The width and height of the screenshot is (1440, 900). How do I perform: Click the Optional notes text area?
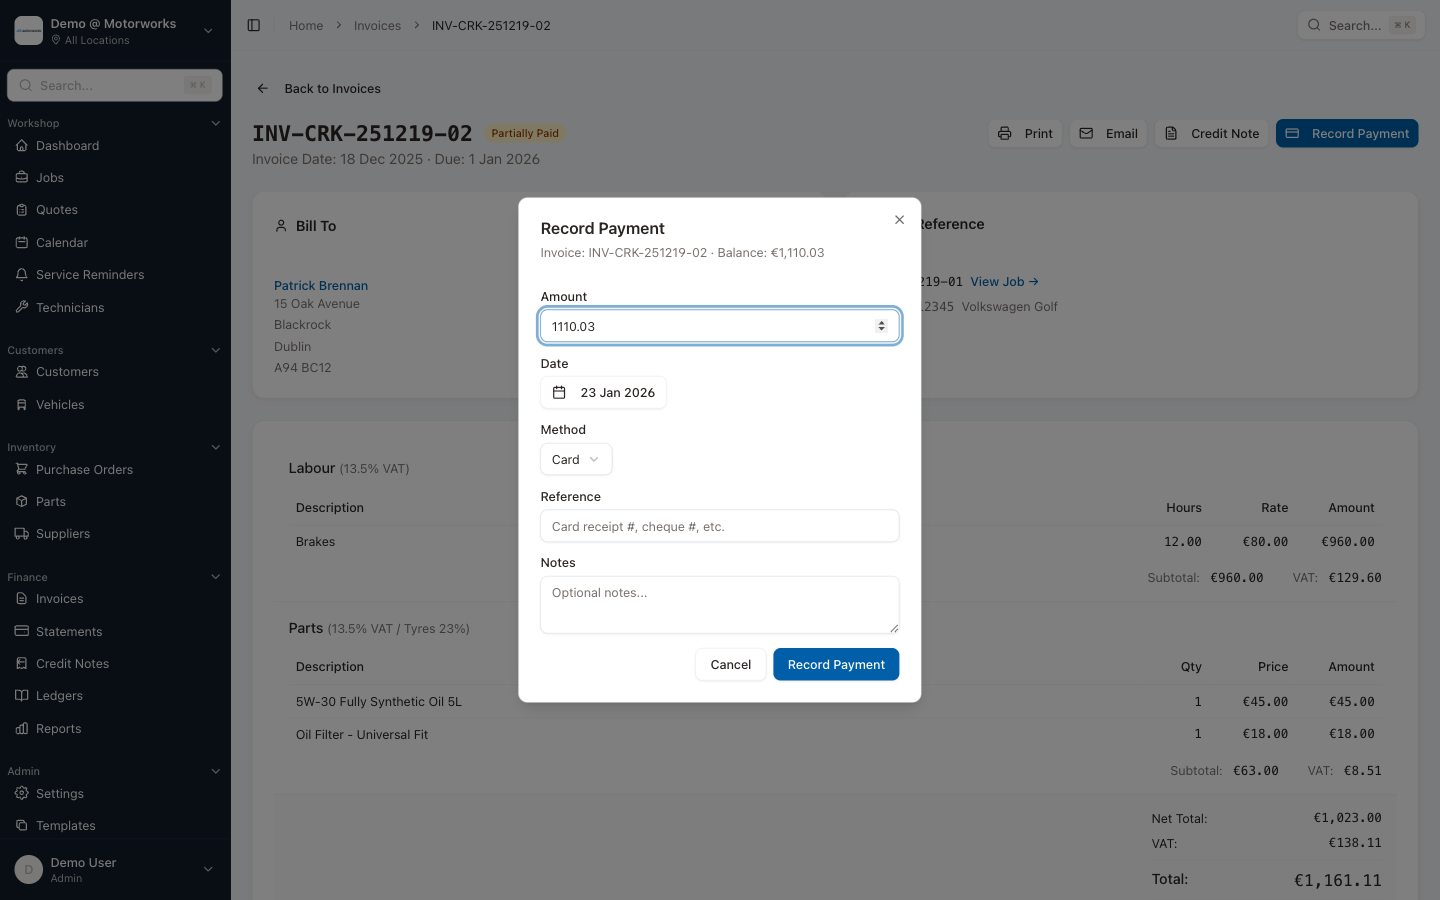tap(719, 604)
